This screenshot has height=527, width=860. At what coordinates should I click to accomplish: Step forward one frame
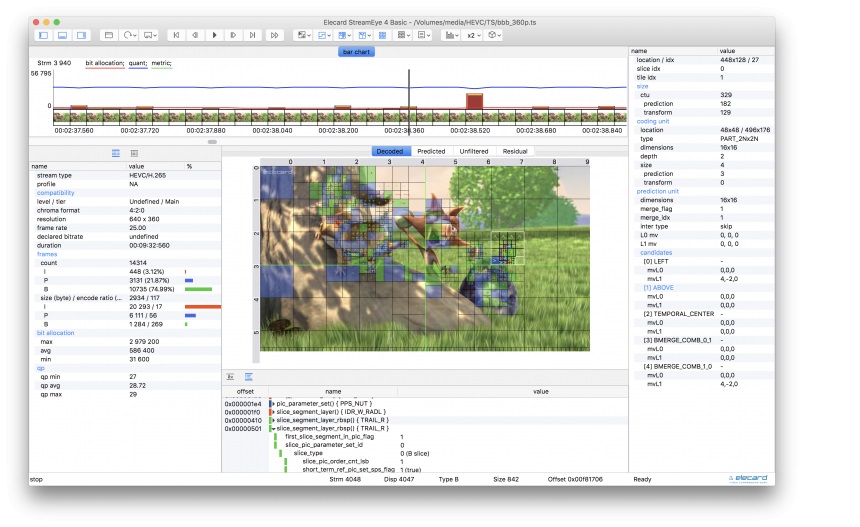(x=234, y=35)
